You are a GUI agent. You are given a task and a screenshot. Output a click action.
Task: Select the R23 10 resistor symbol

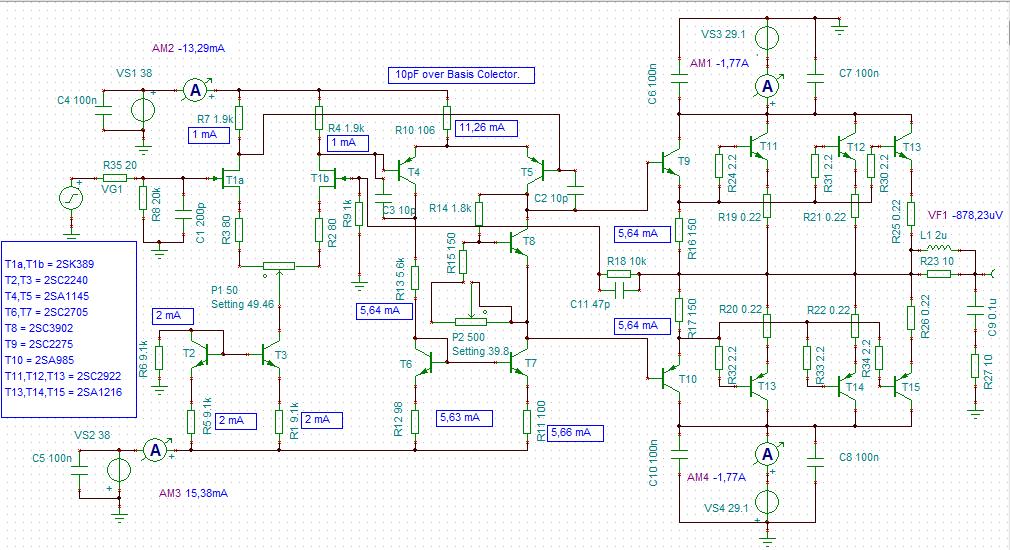(939, 274)
